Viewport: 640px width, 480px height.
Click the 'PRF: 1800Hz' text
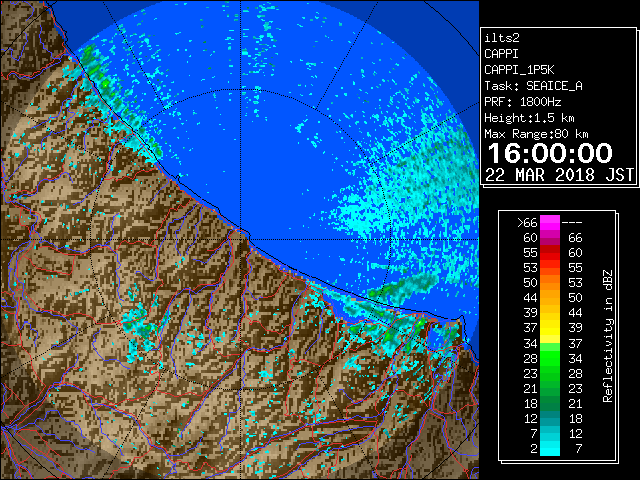click(522, 102)
